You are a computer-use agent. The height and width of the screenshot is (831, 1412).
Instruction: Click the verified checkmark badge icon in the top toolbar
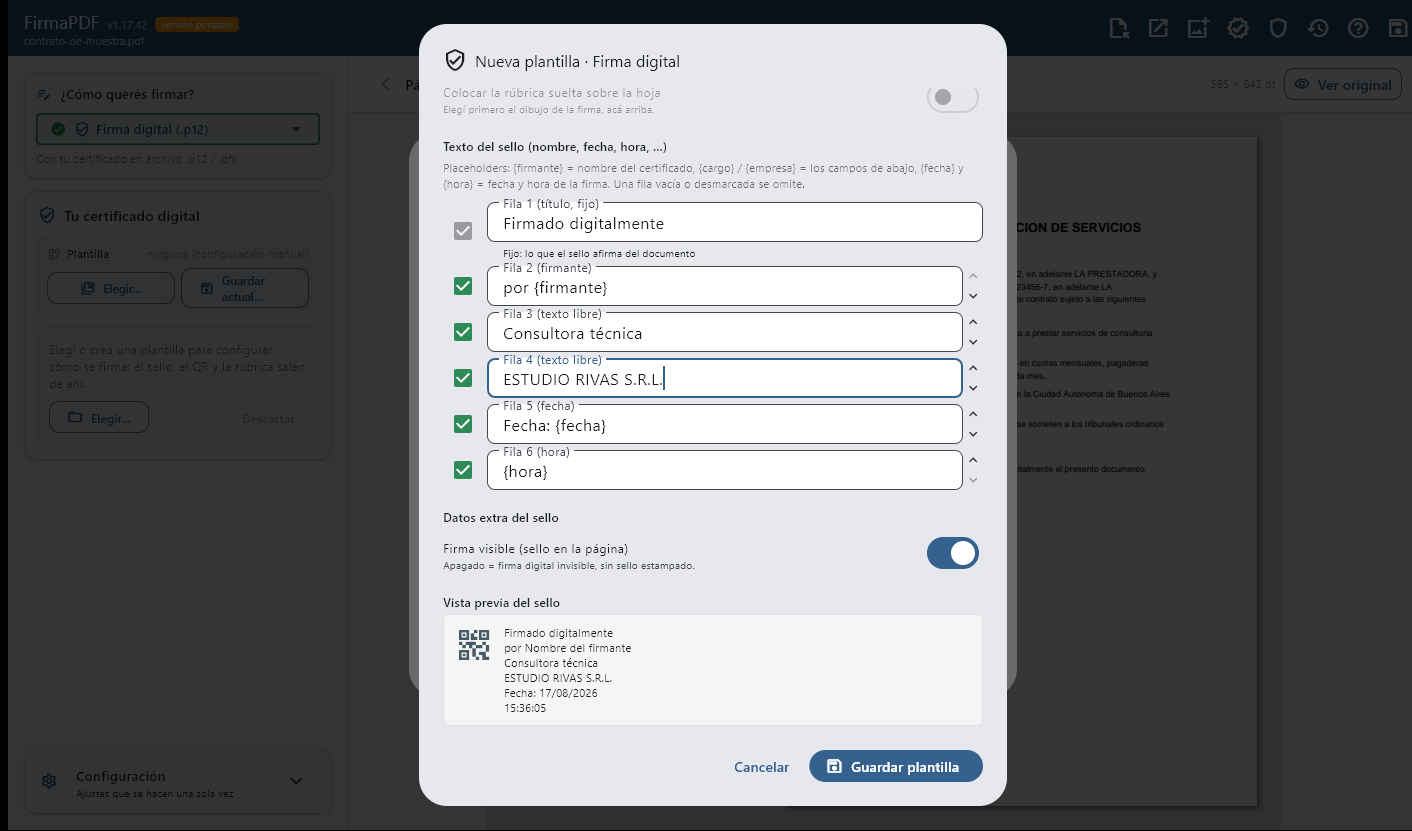point(1238,28)
